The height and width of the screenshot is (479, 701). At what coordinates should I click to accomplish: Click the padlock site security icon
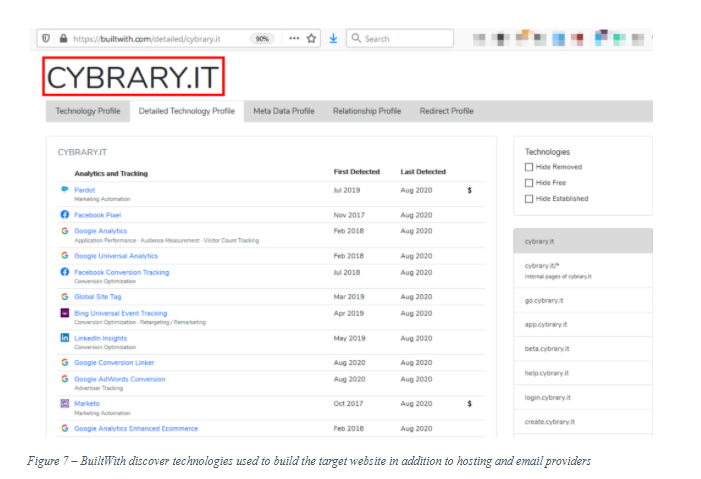[x=63, y=38]
